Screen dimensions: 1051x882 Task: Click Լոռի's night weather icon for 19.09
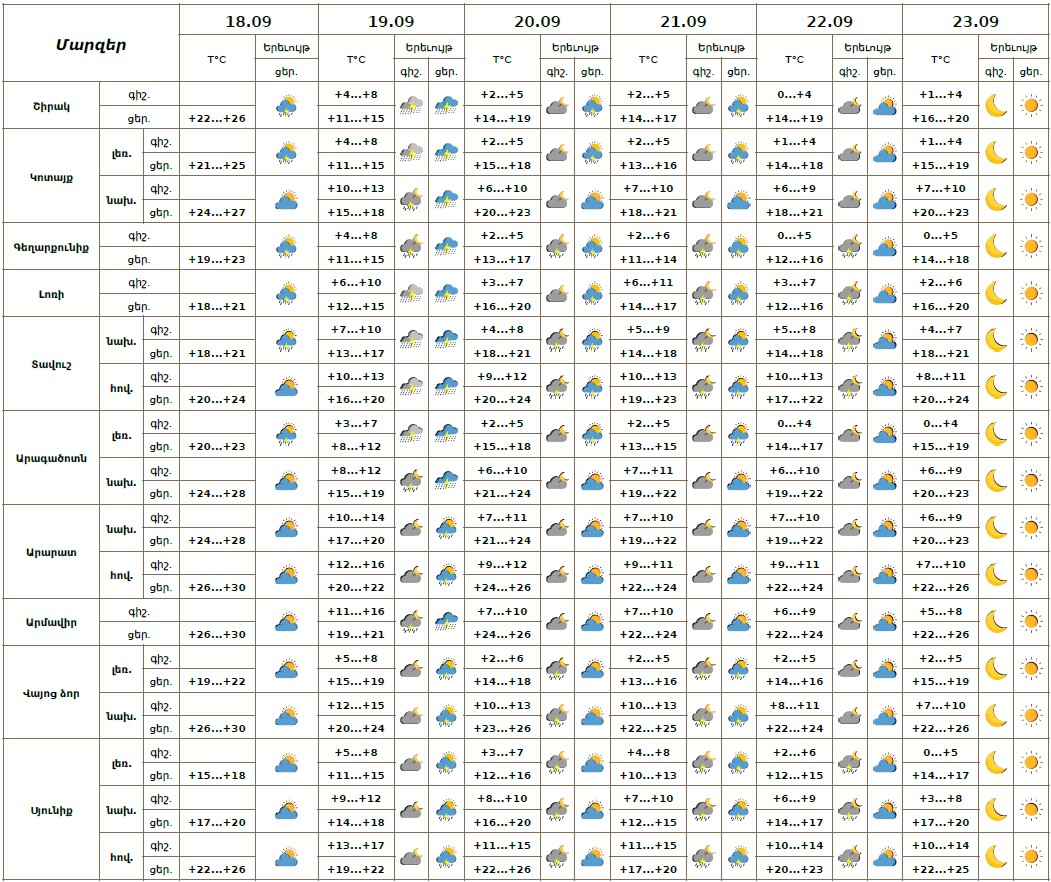411,293
